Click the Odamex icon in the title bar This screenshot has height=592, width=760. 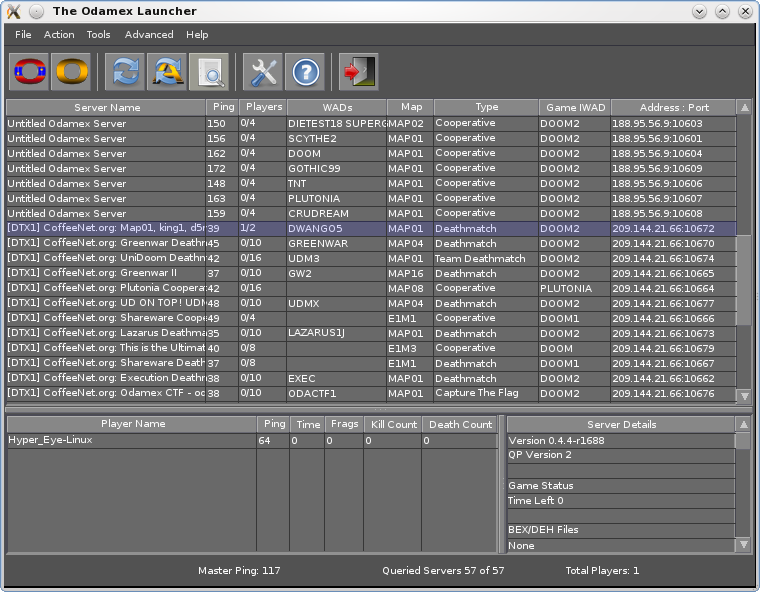point(14,11)
